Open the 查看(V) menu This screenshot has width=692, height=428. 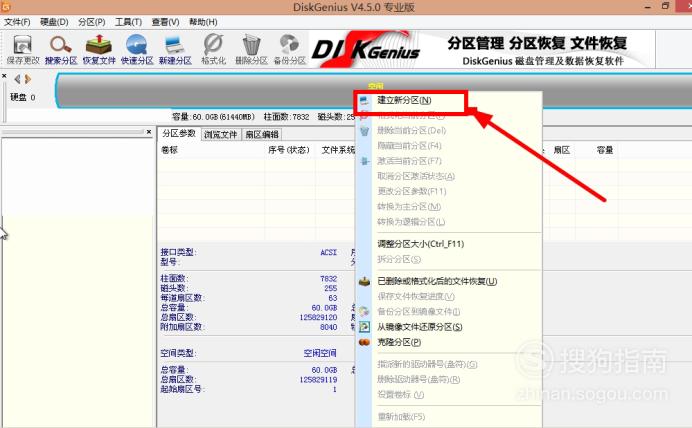pos(165,22)
